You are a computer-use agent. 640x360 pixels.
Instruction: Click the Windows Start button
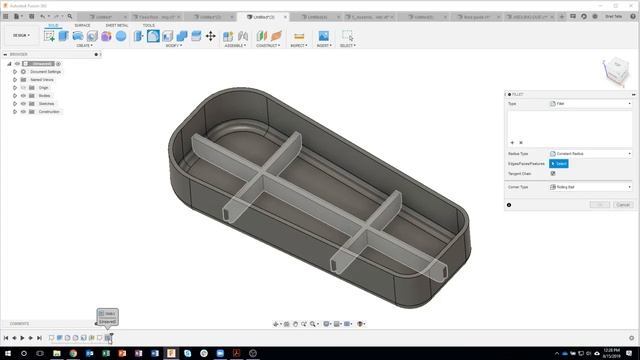pos(8,353)
